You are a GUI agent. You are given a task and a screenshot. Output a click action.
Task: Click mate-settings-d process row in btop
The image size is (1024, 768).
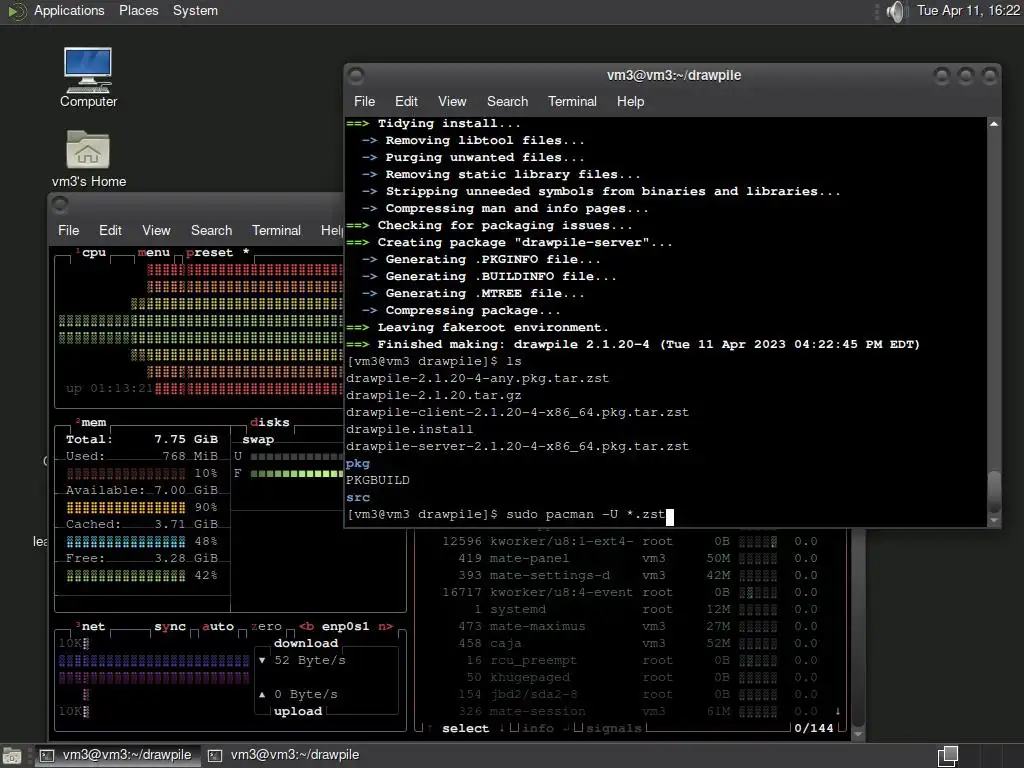630,575
